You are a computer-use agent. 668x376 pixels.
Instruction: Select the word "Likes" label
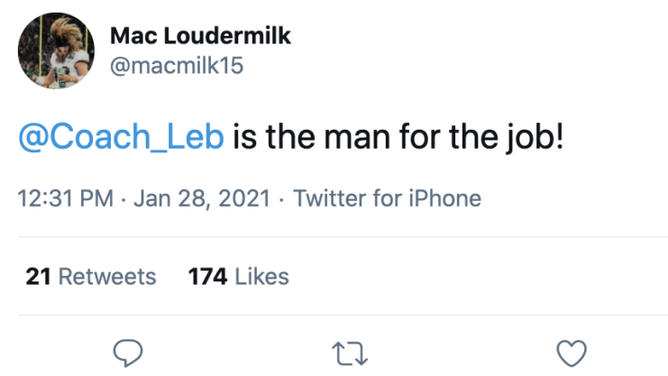point(262,276)
